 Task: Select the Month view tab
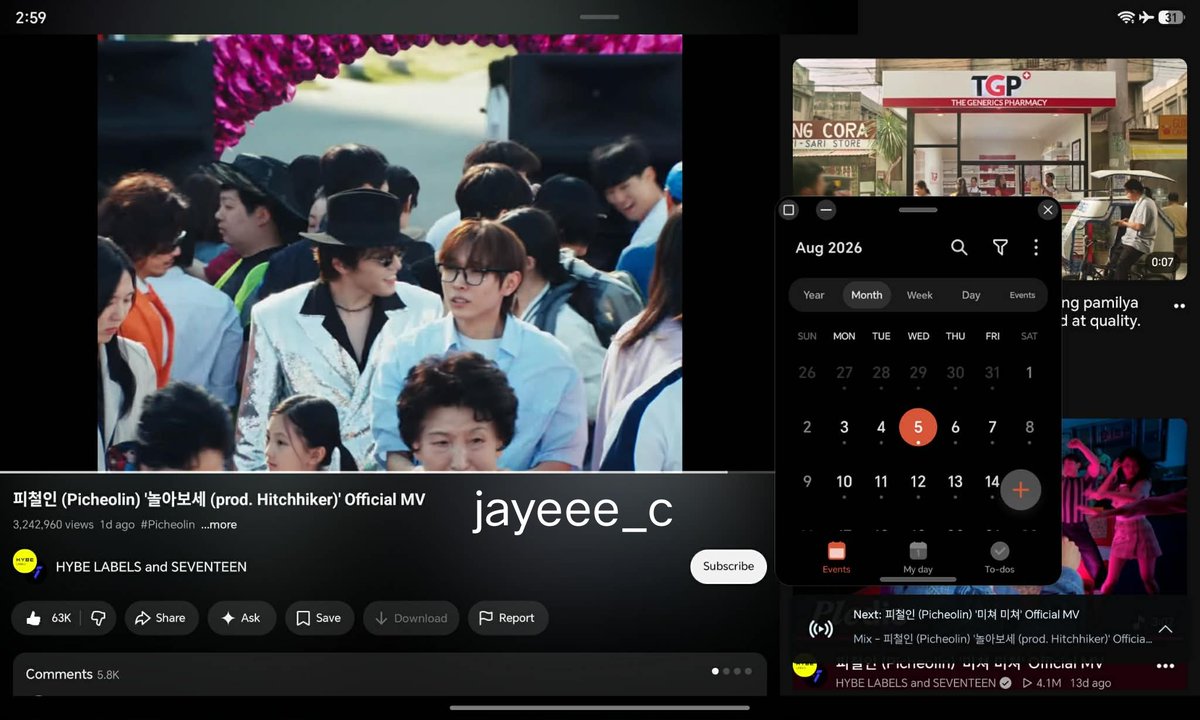point(867,295)
